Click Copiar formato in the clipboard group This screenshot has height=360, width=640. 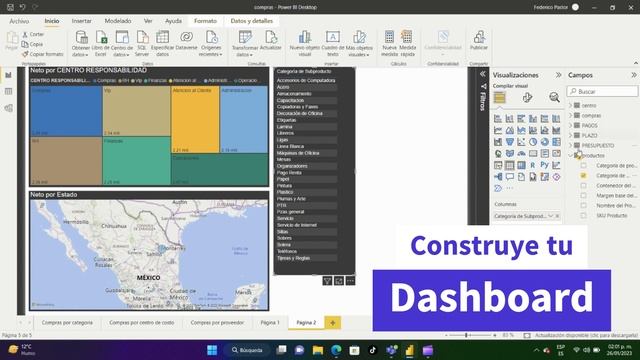tap(43, 54)
